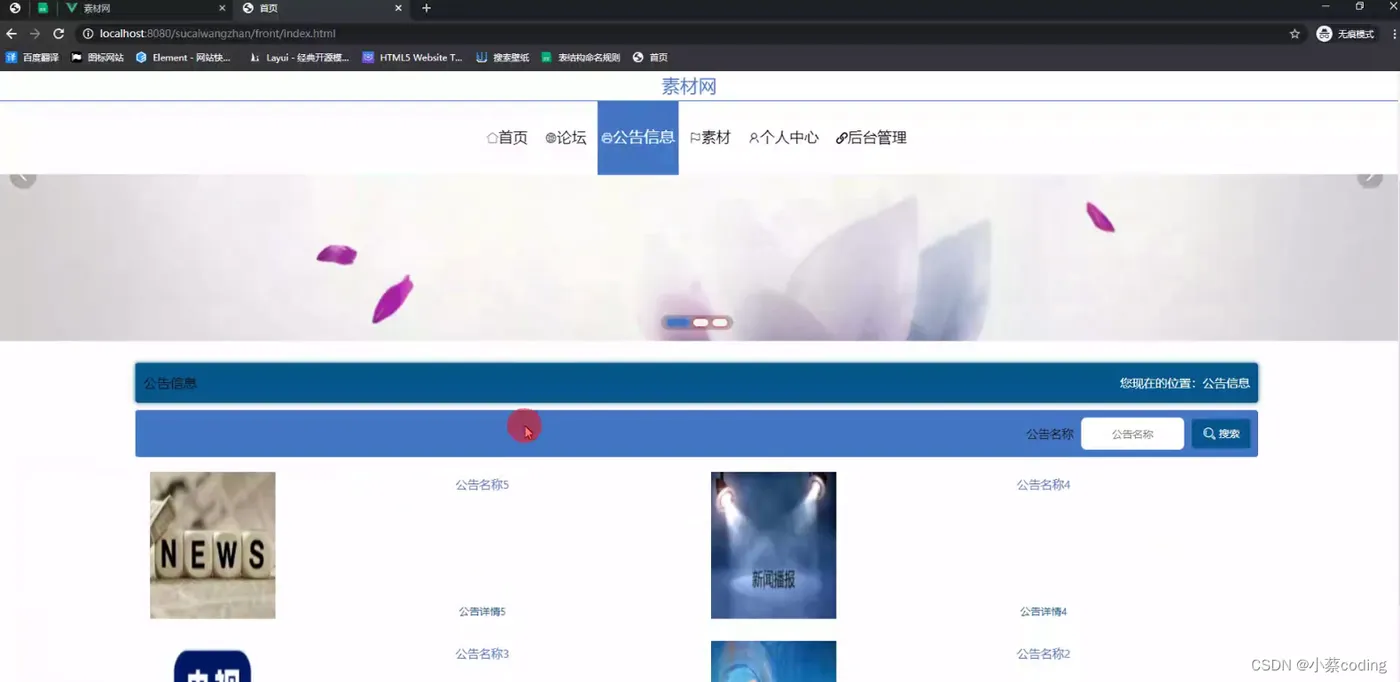Select the third carousel indicator dot

coord(720,322)
